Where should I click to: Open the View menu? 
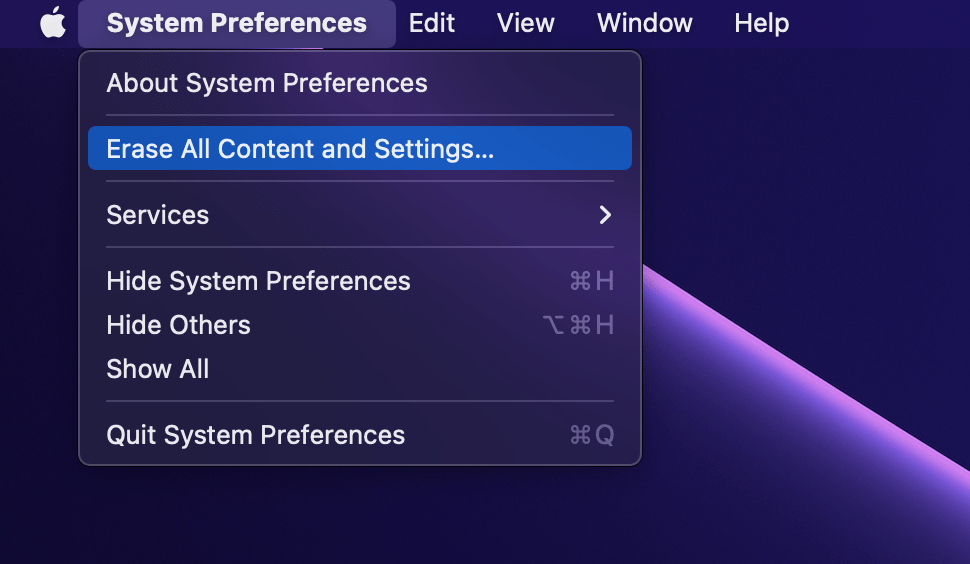click(x=526, y=24)
